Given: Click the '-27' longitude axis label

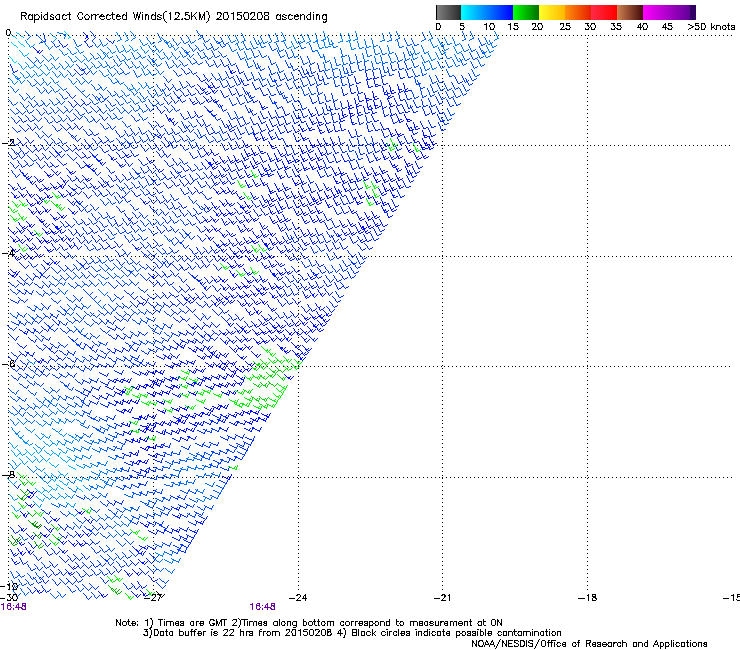Looking at the screenshot, I should [x=153, y=597].
